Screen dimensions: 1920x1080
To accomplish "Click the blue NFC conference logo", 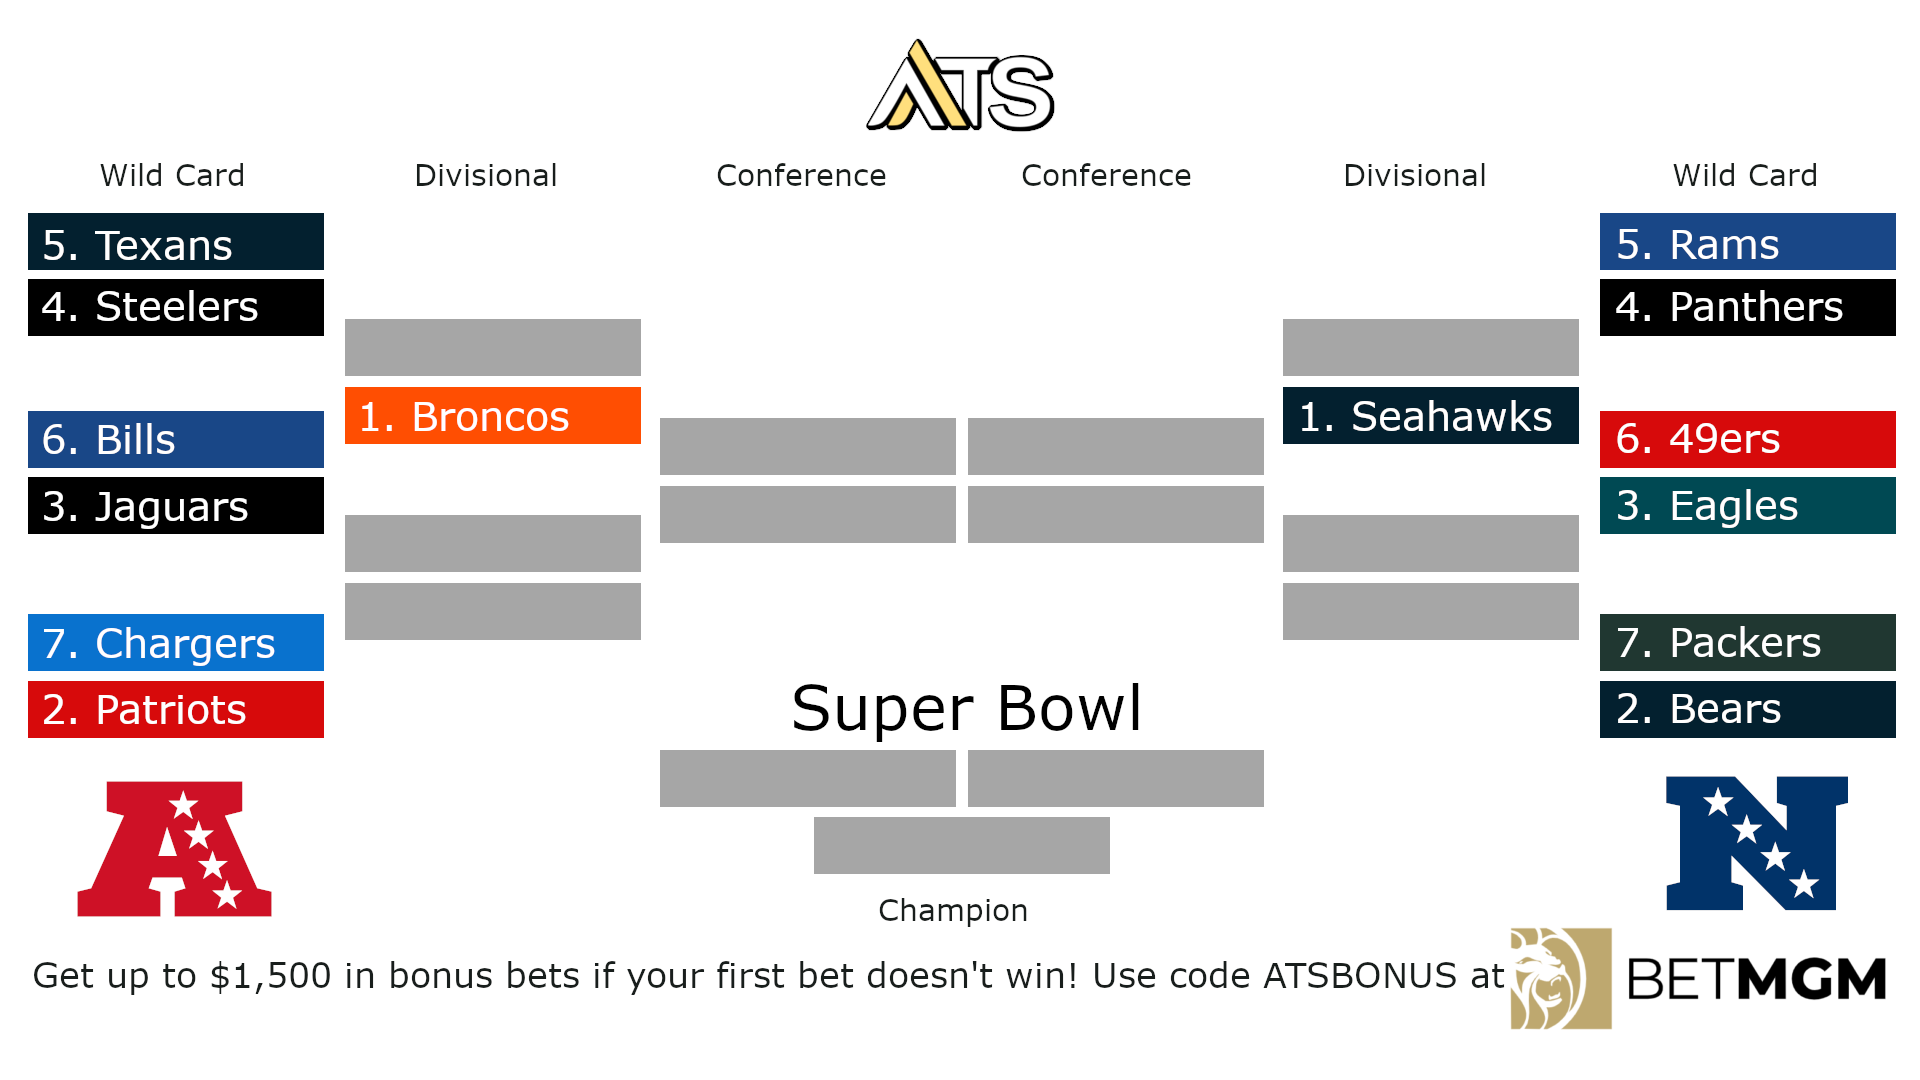I will [x=1756, y=843].
